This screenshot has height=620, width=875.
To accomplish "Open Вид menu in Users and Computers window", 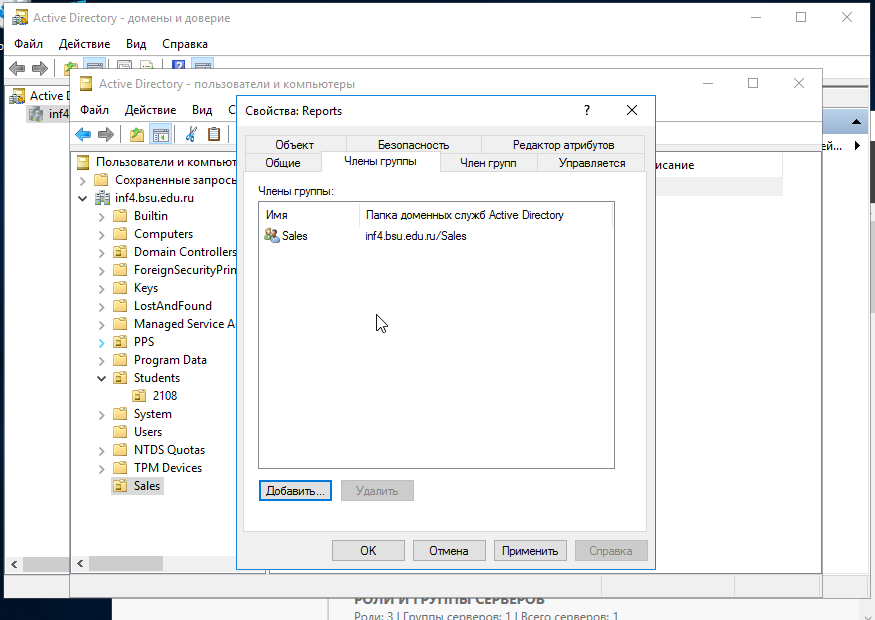I will tap(202, 110).
